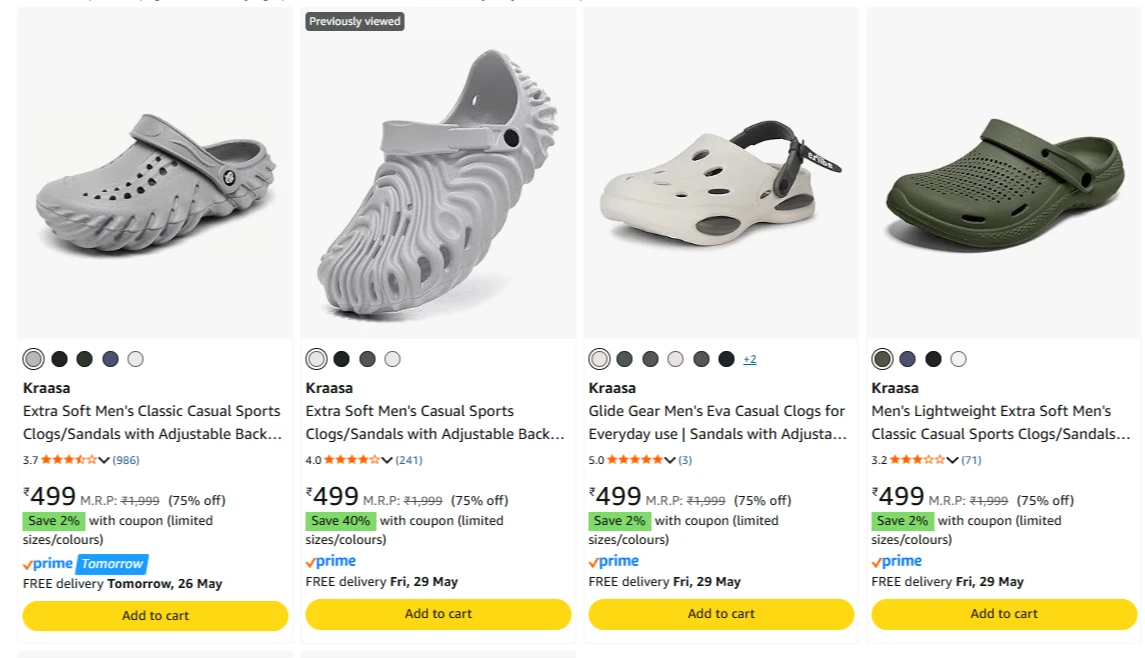Select the dark grey swatch under the swirl clog
This screenshot has width=1145, height=658.
[367, 359]
